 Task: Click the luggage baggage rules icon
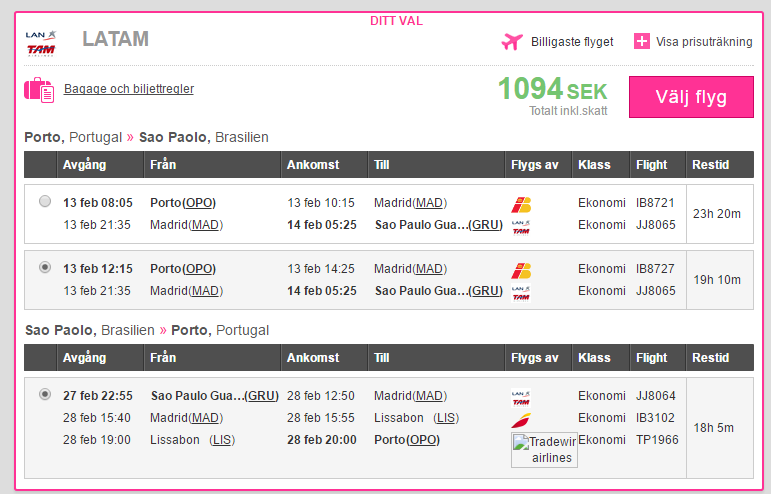pos(39,89)
